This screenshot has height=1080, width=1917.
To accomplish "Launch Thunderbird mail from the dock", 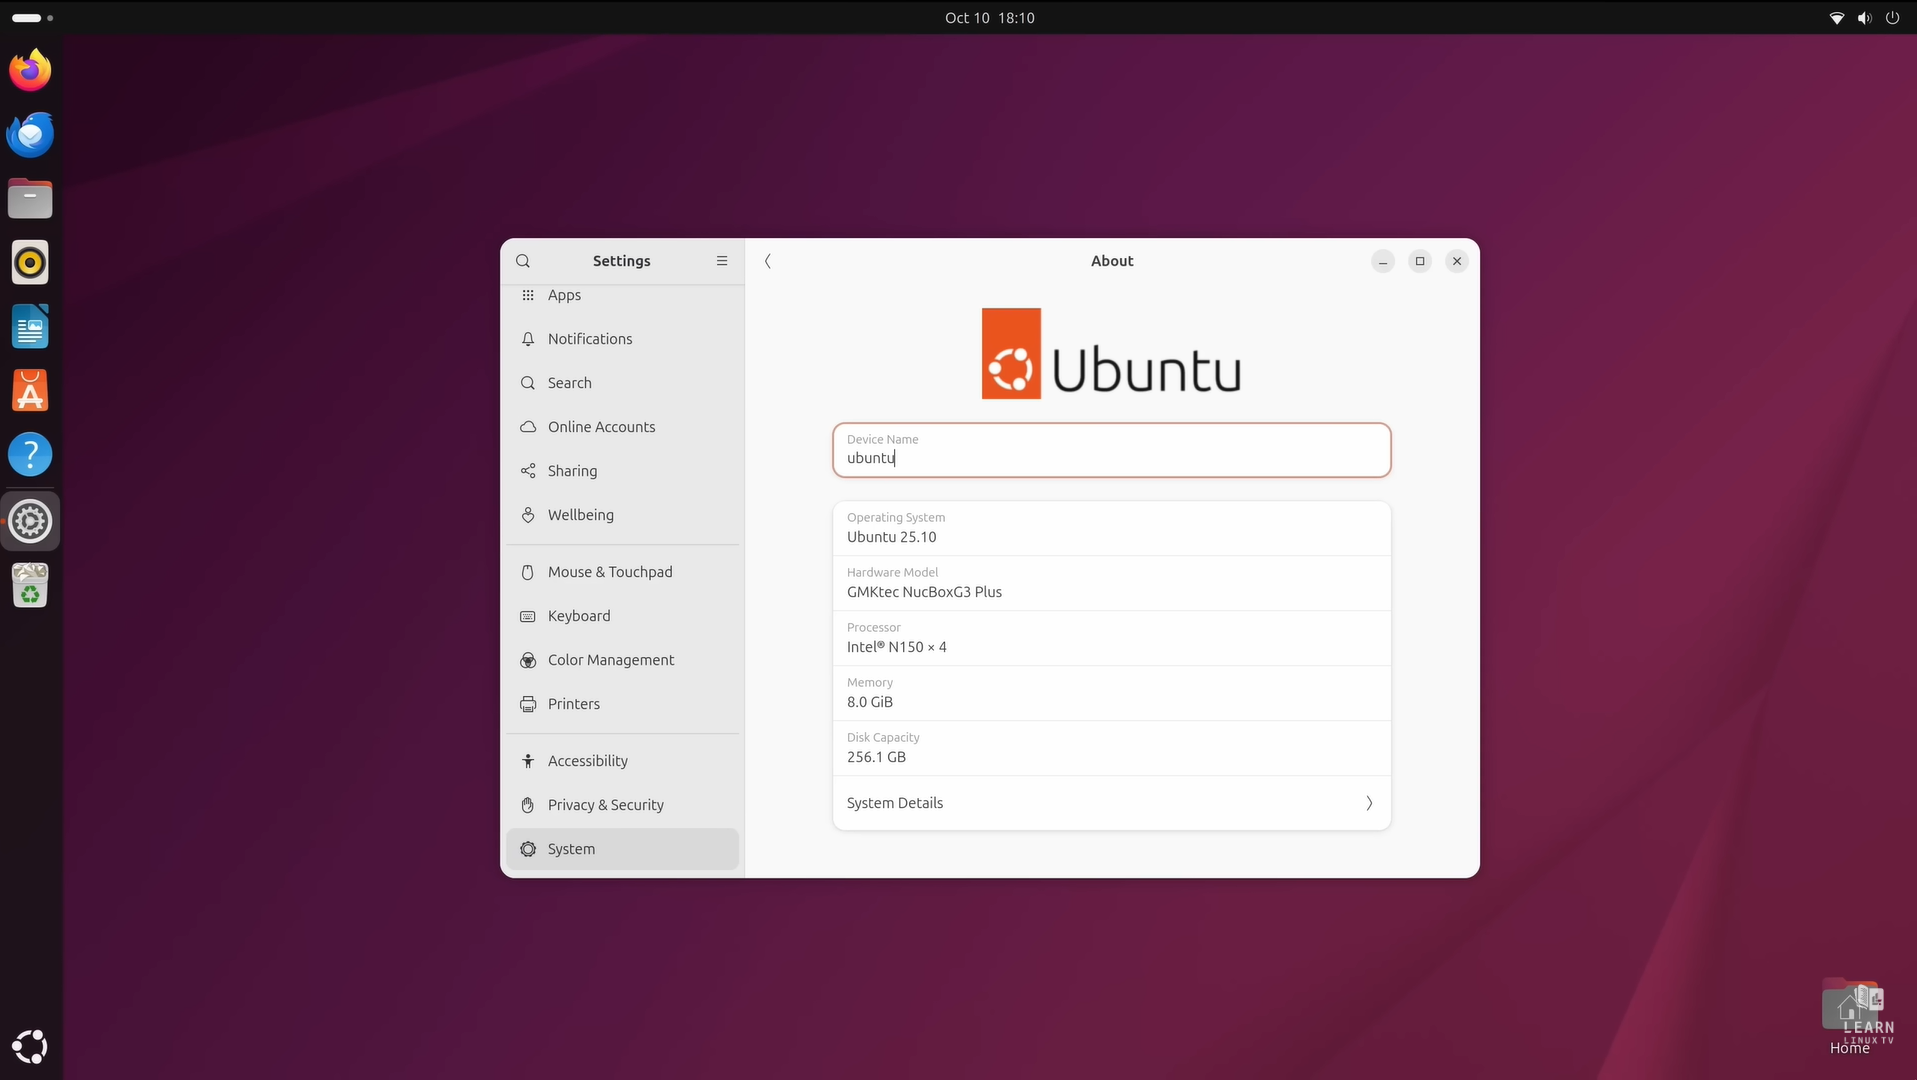I will pos(30,134).
